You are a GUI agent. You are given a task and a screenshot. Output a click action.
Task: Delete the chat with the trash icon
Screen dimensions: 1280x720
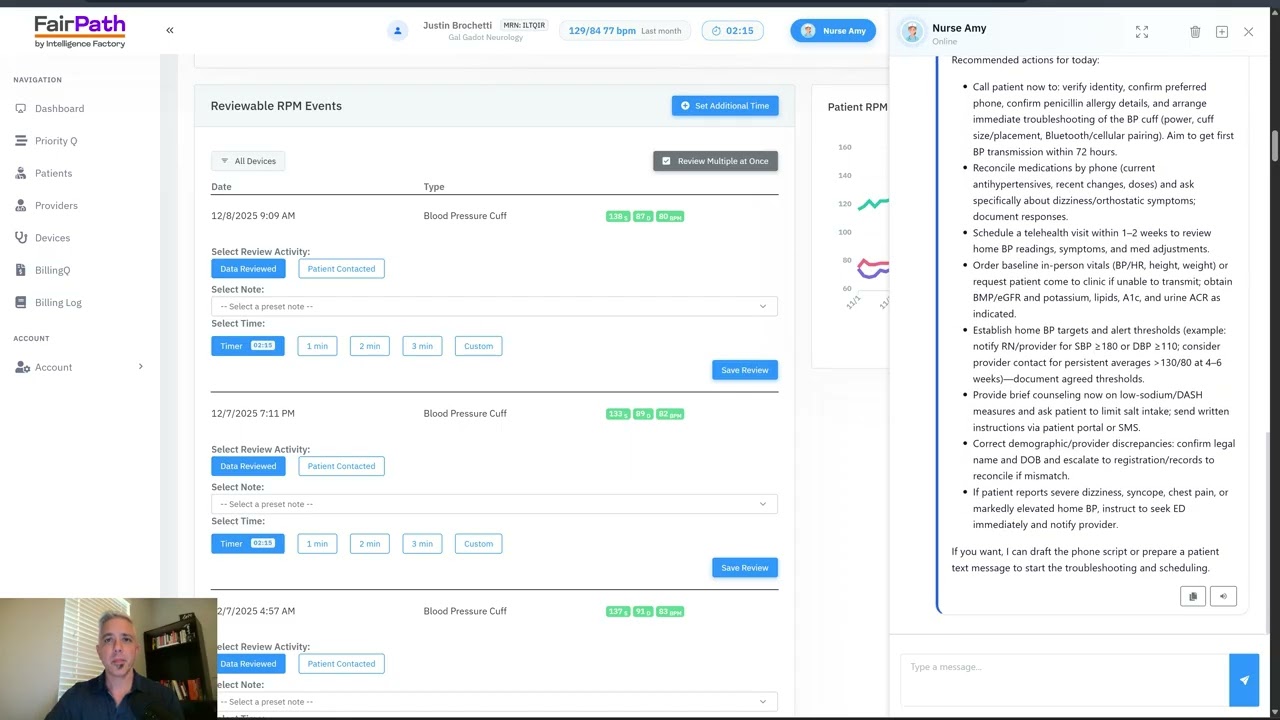point(1195,32)
